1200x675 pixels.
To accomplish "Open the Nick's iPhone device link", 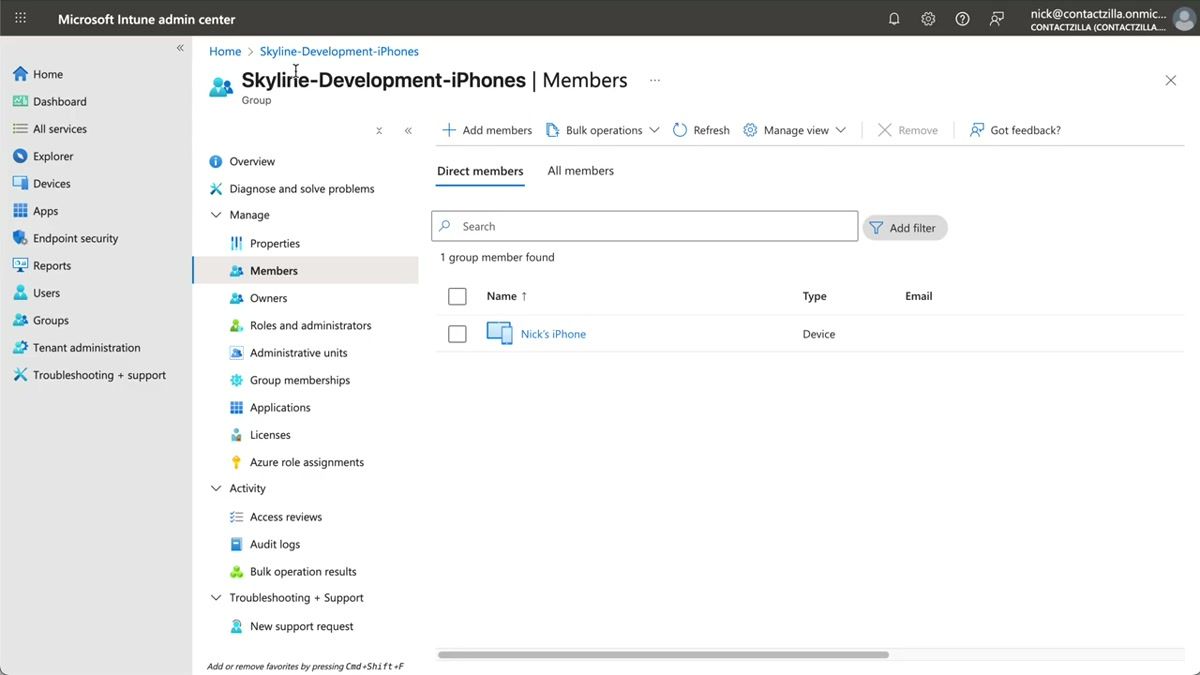I will 553,333.
